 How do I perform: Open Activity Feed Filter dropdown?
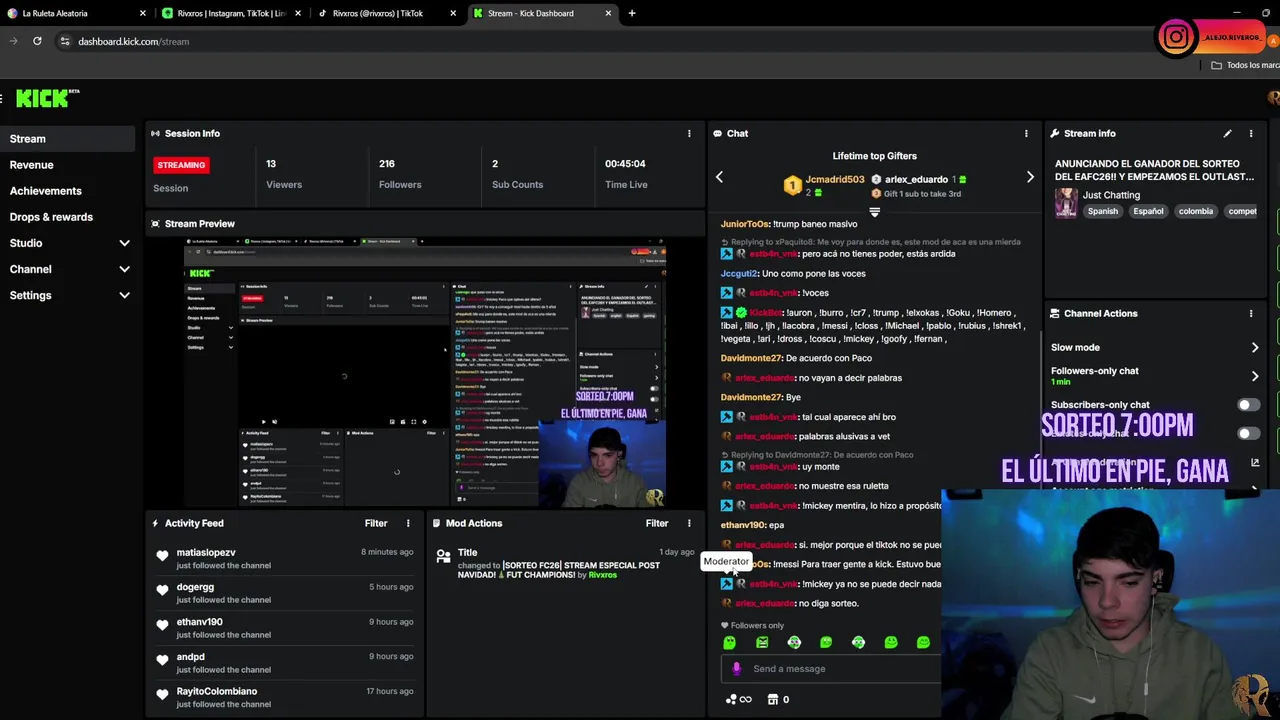[376, 523]
